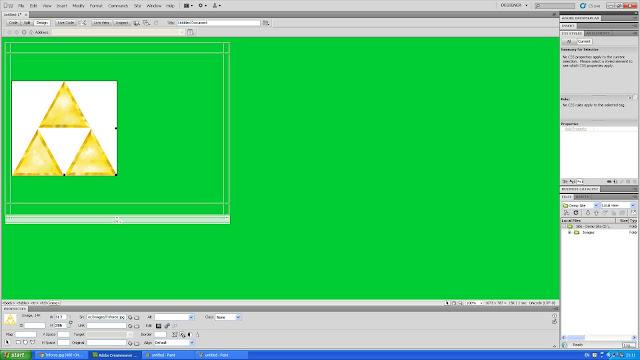Open the Layout menu icon in the application bar

188,6
